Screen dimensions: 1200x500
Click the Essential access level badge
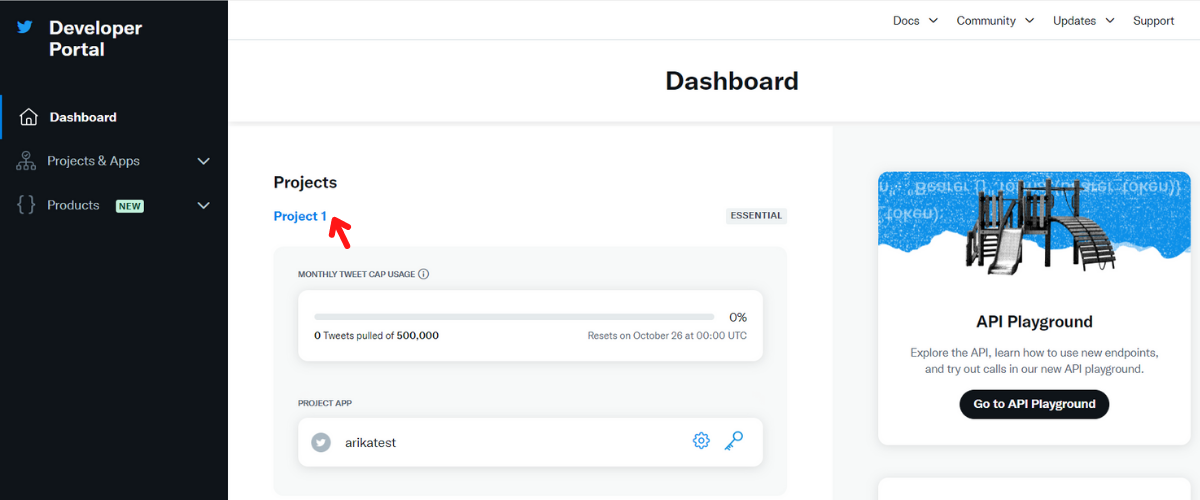pos(756,216)
